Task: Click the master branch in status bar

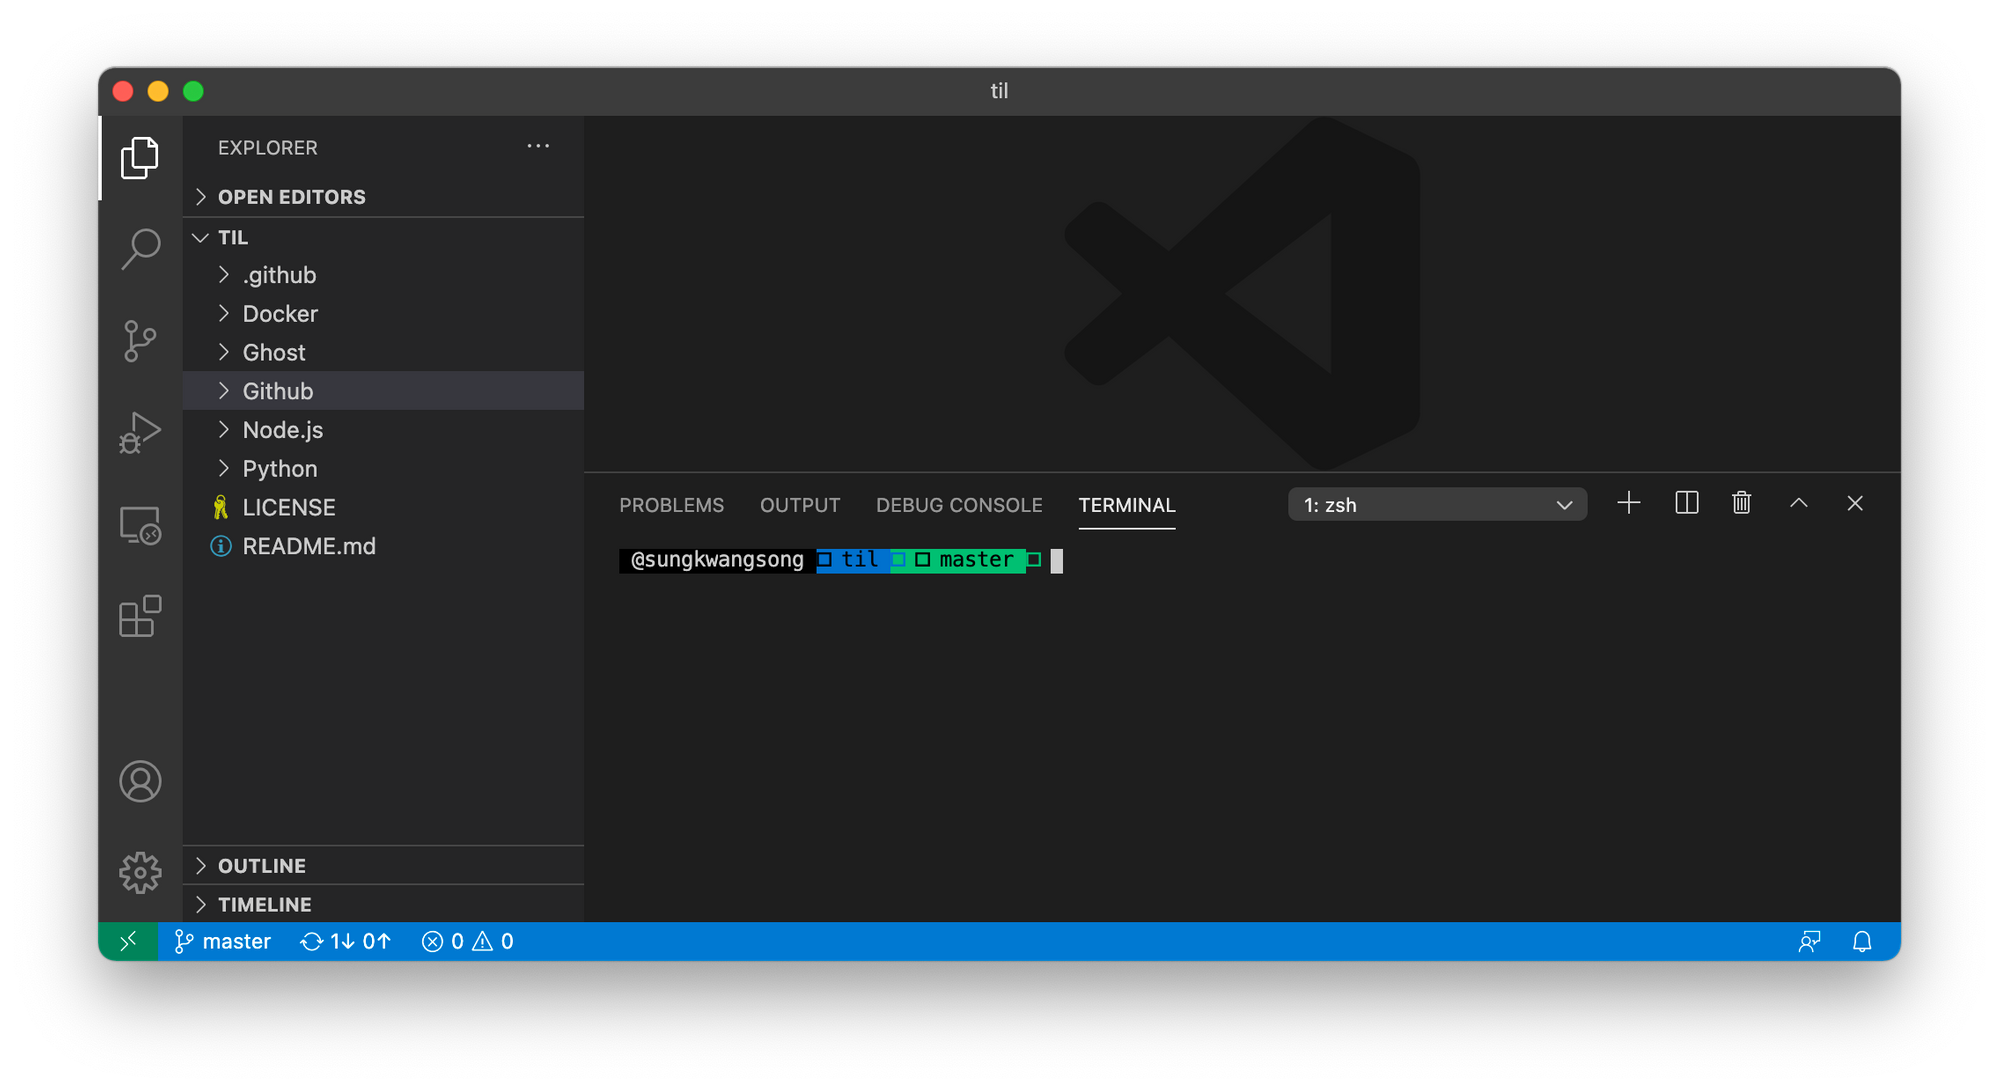Action: click(x=222, y=941)
